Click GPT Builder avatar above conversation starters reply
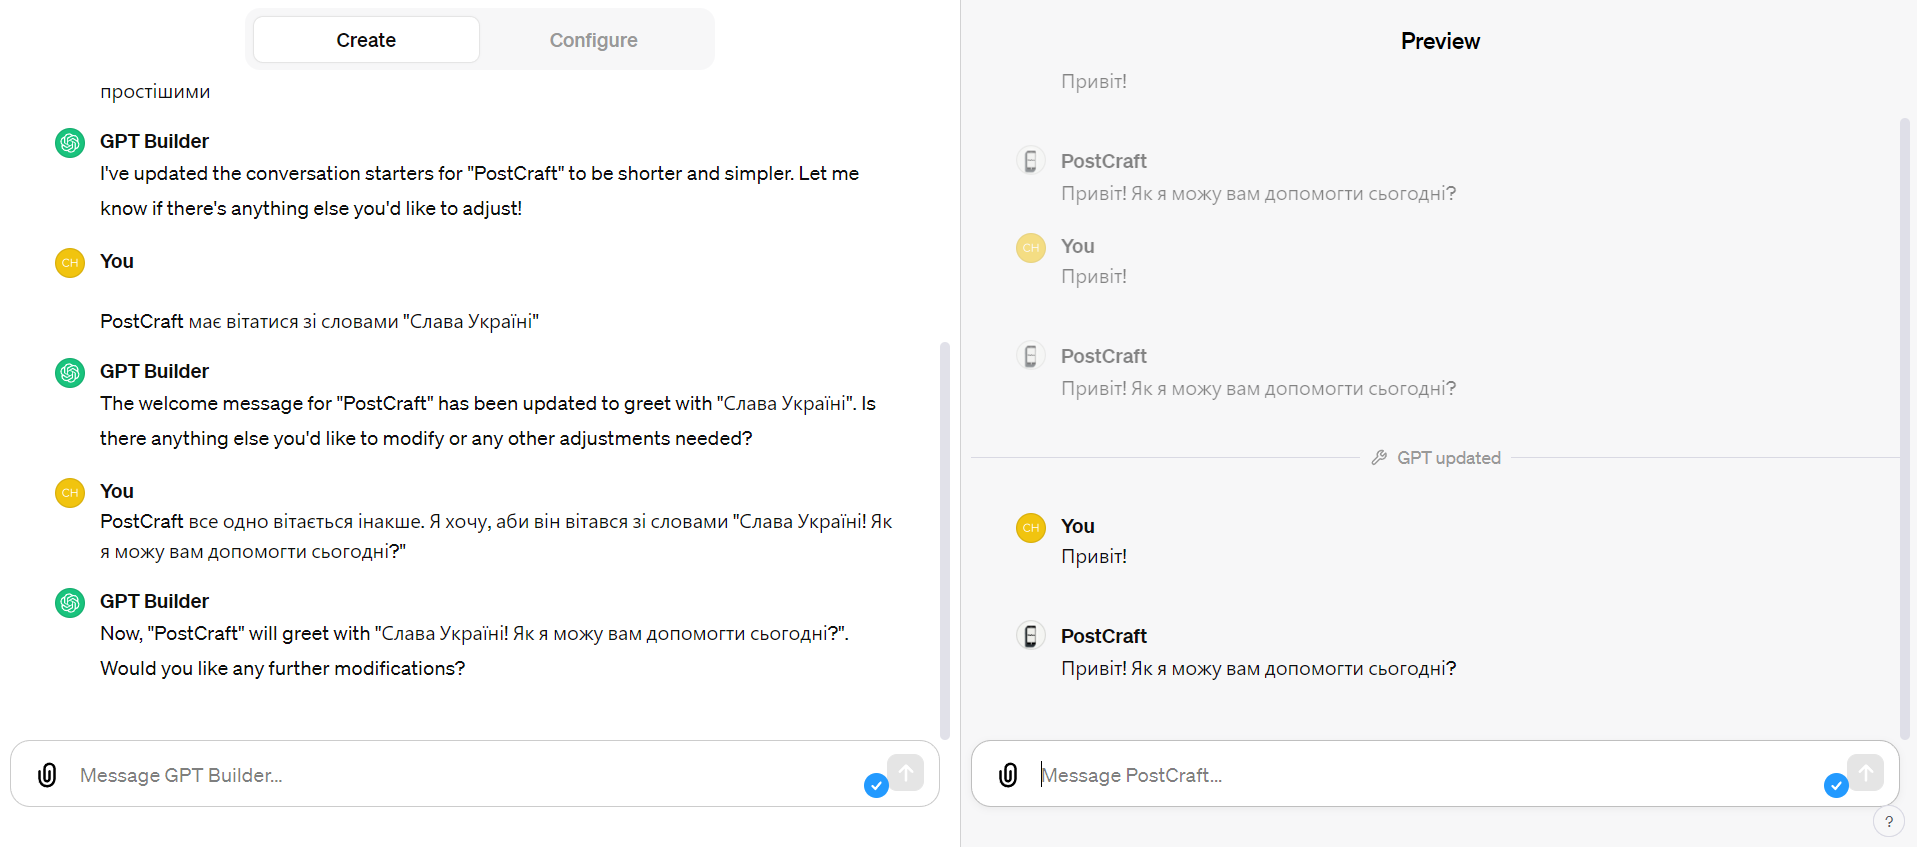This screenshot has height=847, width=1917. point(70,143)
